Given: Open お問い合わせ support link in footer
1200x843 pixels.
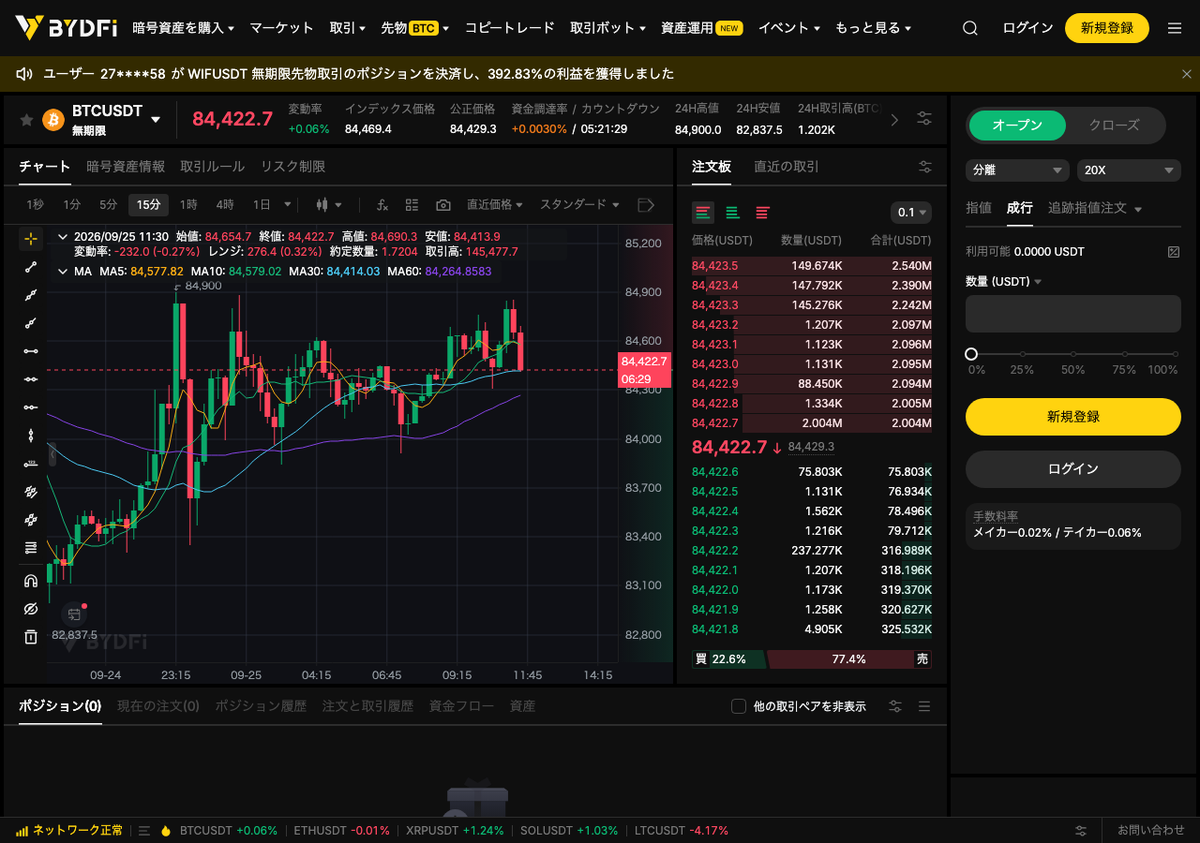Looking at the screenshot, I should [x=1151, y=830].
